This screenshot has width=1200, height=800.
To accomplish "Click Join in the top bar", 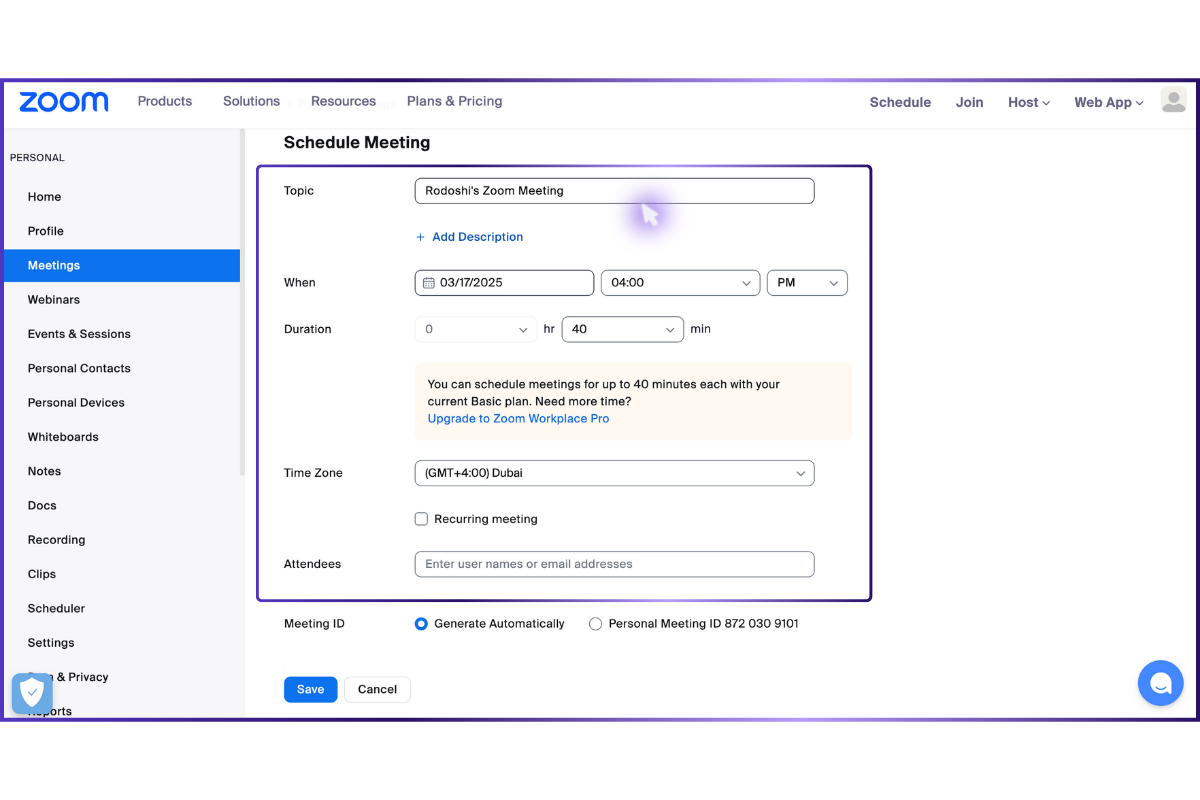I will pos(969,102).
